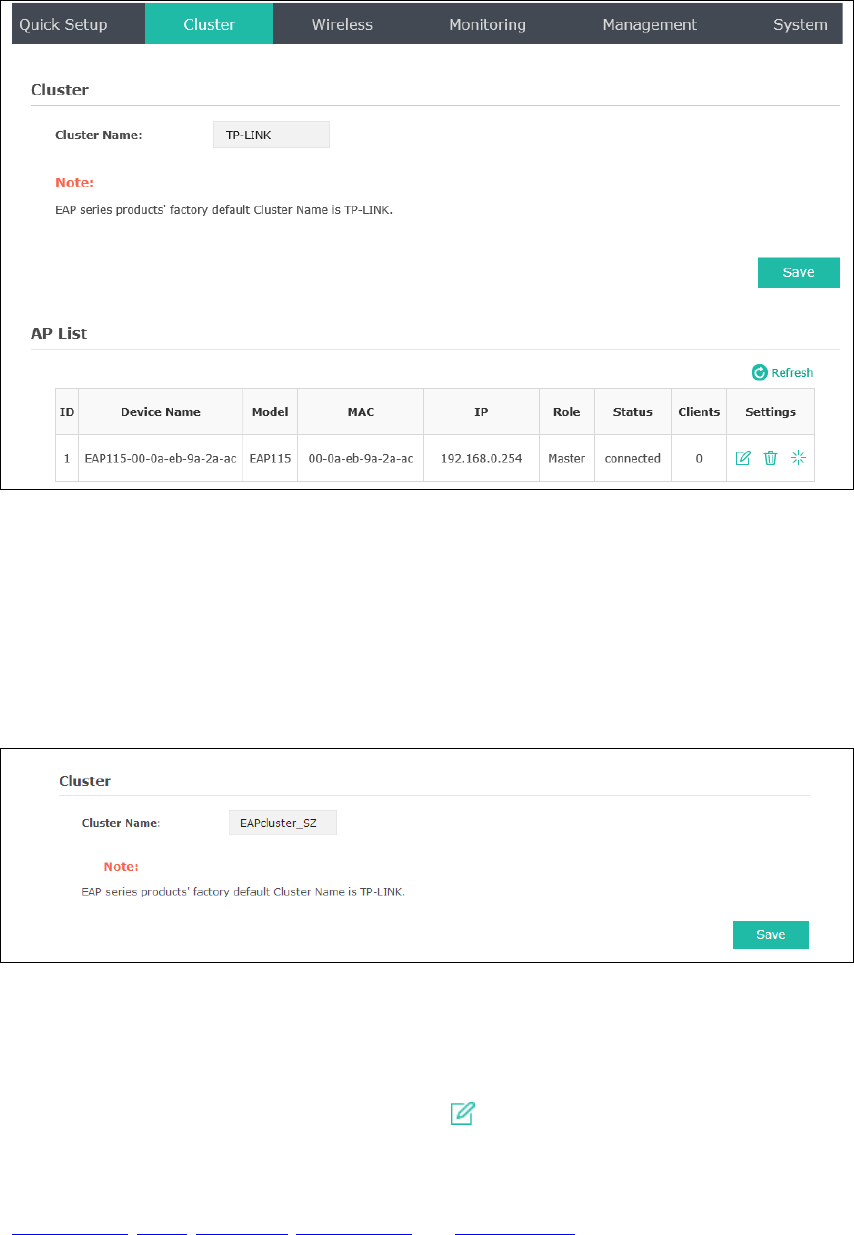Click the refresh circular arrow icon

(759, 373)
